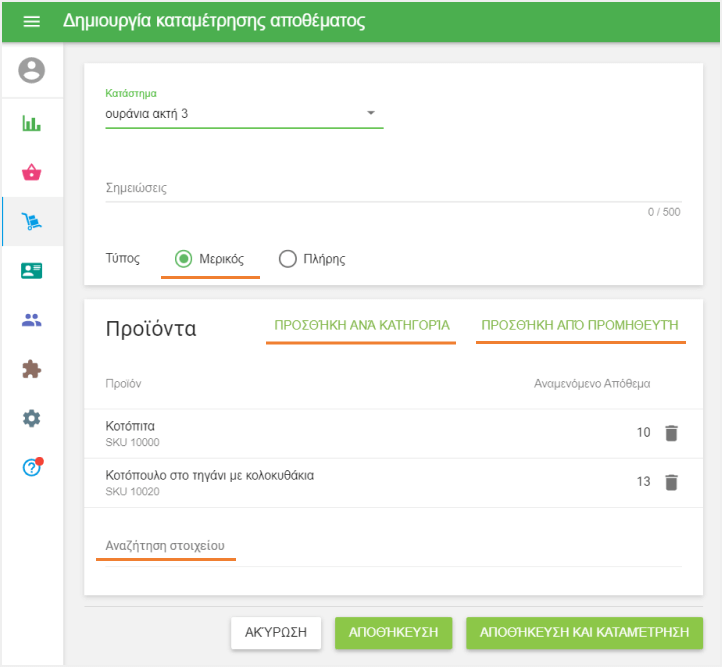Open the hamburger navigation menu
Screen dimensions: 722x667
(31, 21)
